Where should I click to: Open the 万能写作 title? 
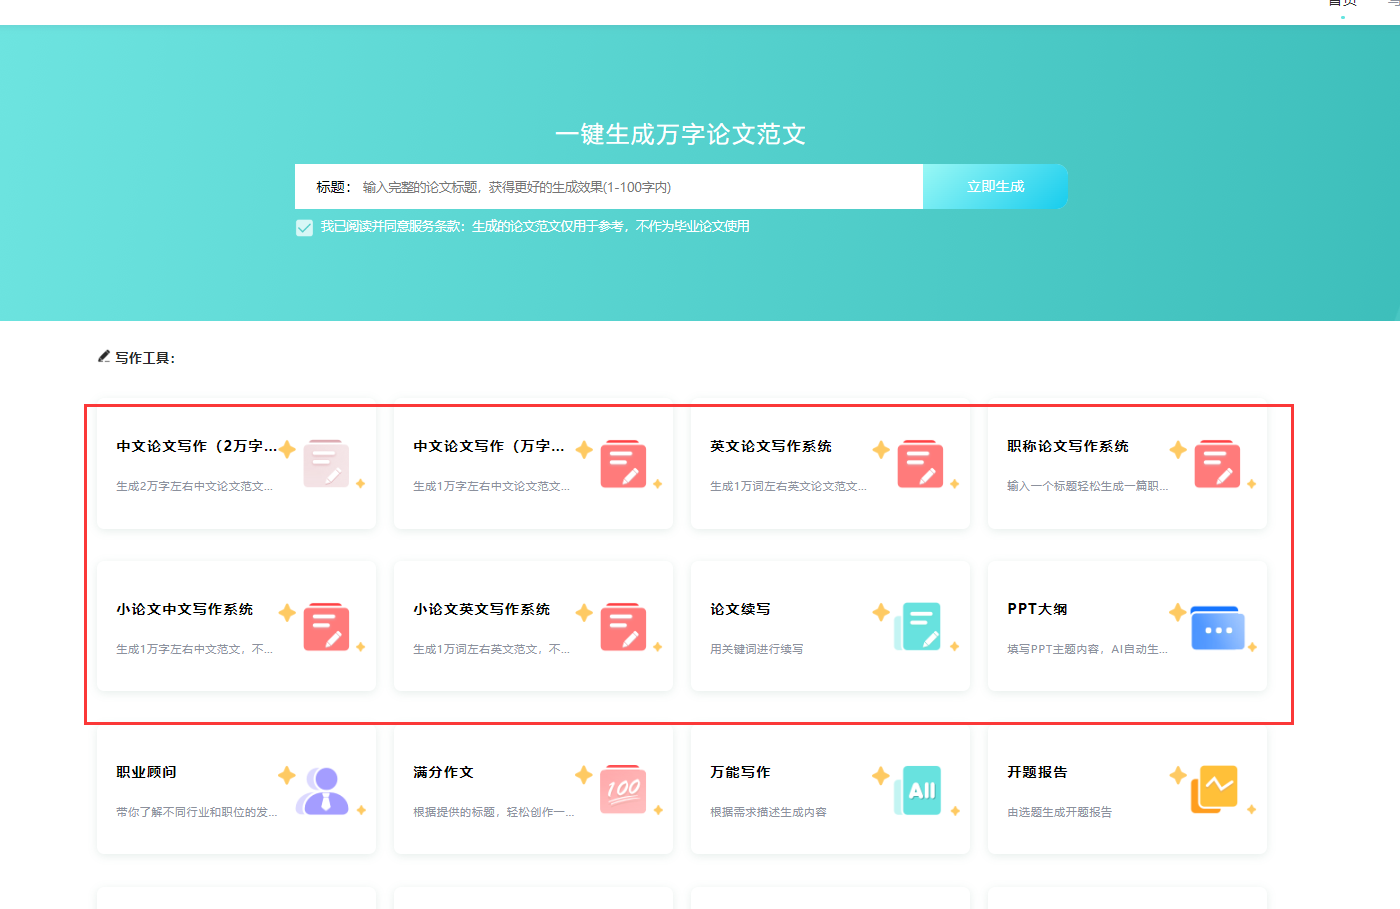(x=740, y=772)
